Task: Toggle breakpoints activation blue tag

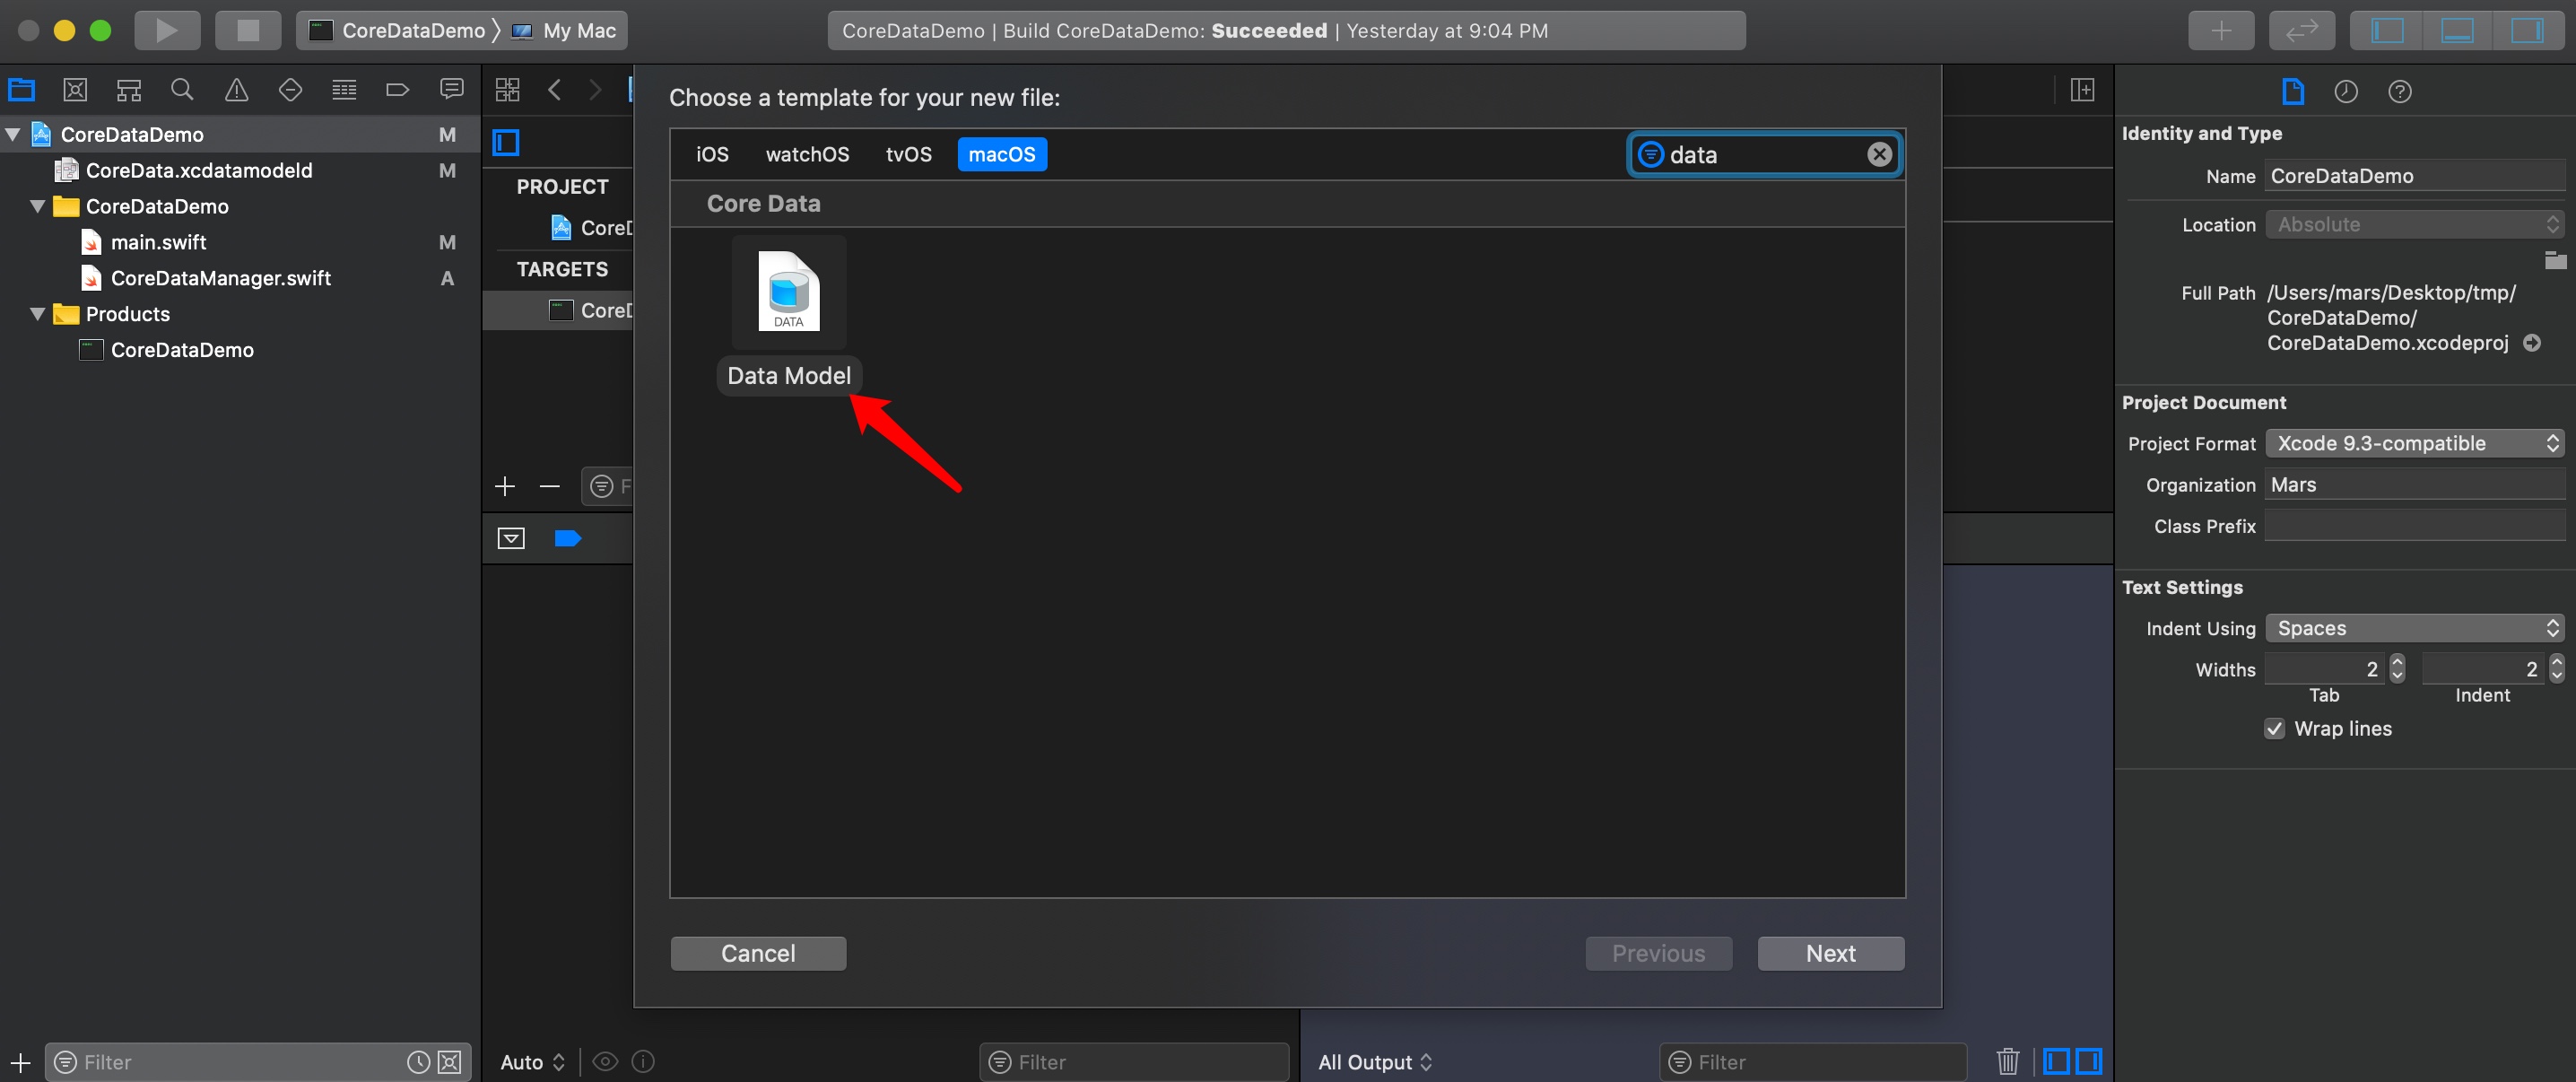Action: tap(567, 538)
